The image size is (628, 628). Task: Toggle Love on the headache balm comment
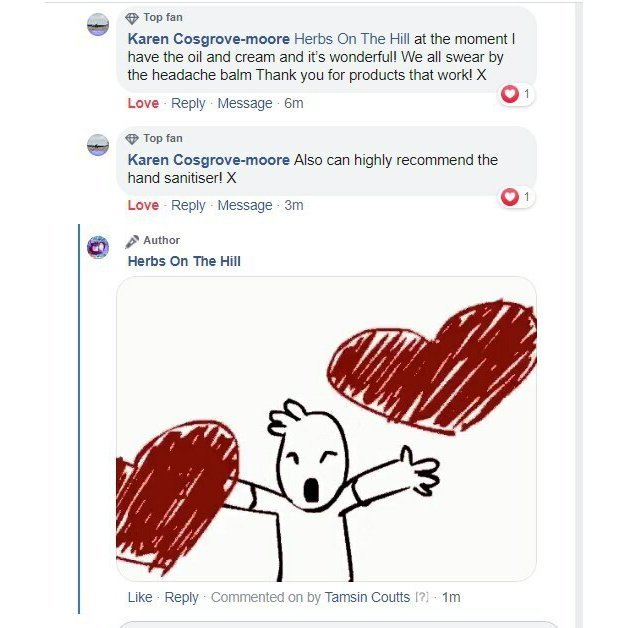click(x=143, y=103)
